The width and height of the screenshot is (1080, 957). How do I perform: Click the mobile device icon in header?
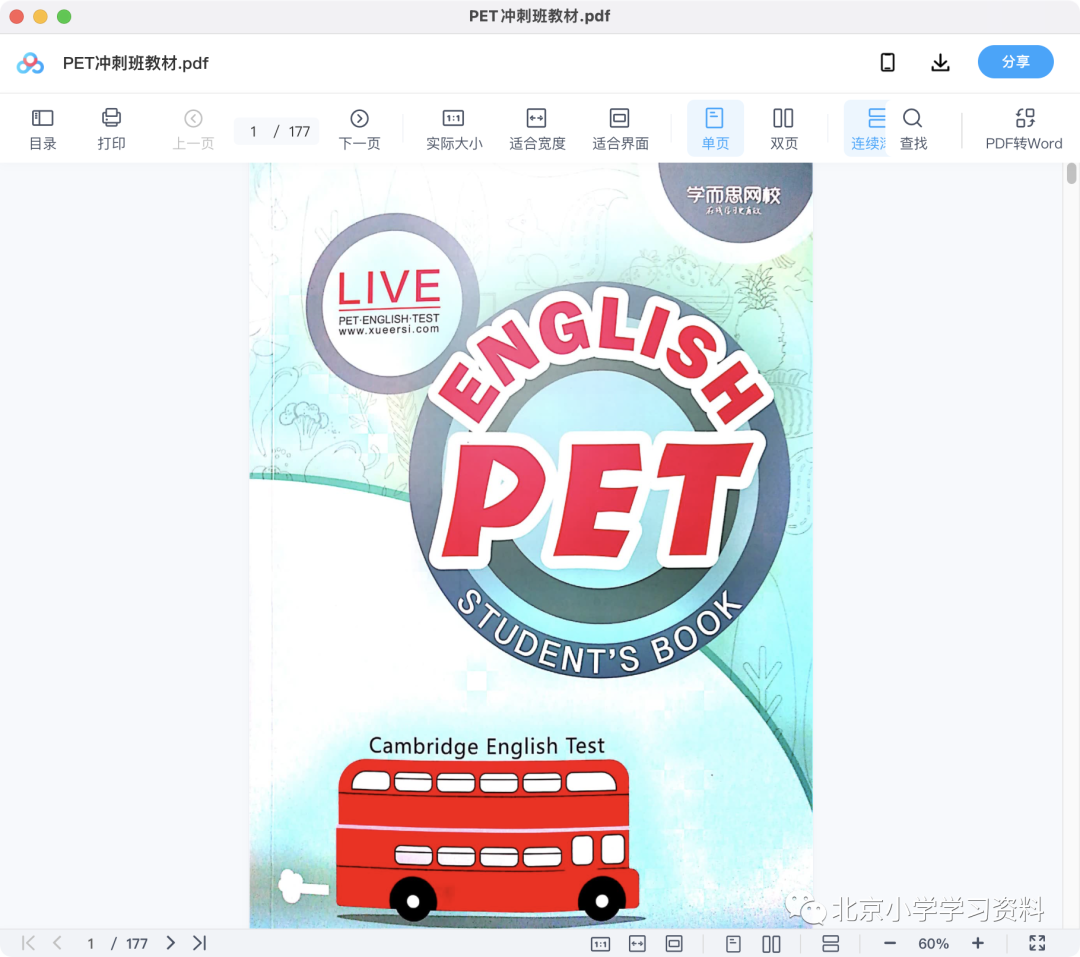tap(888, 63)
